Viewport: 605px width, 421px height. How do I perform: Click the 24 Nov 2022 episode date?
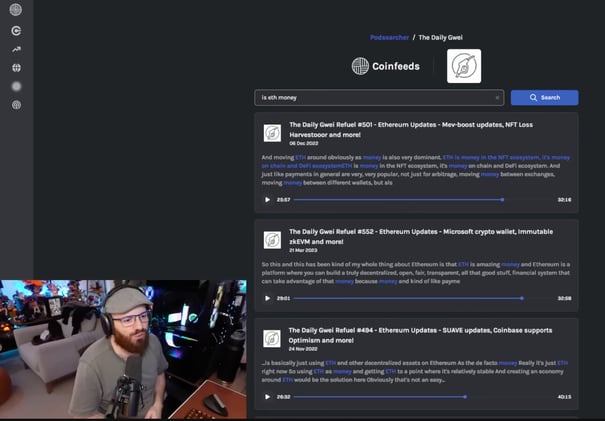point(303,349)
